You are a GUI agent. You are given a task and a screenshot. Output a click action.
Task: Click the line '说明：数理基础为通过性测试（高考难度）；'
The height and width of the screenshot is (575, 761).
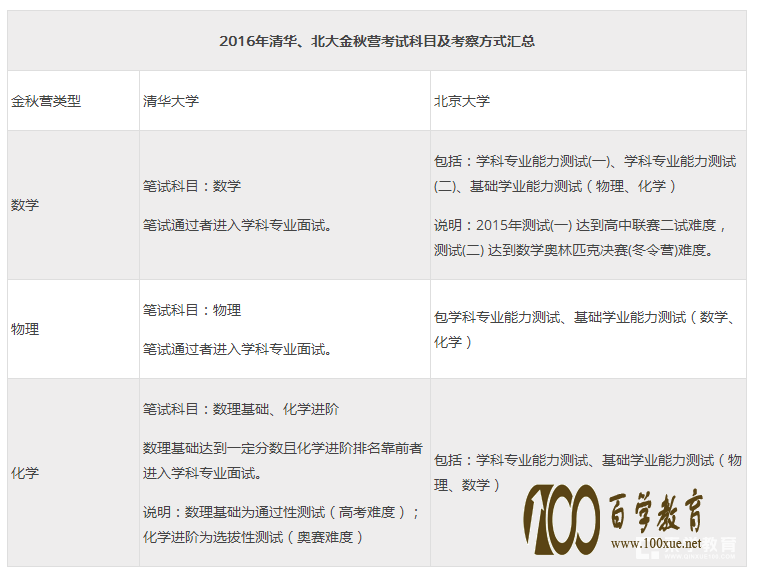[281, 512]
